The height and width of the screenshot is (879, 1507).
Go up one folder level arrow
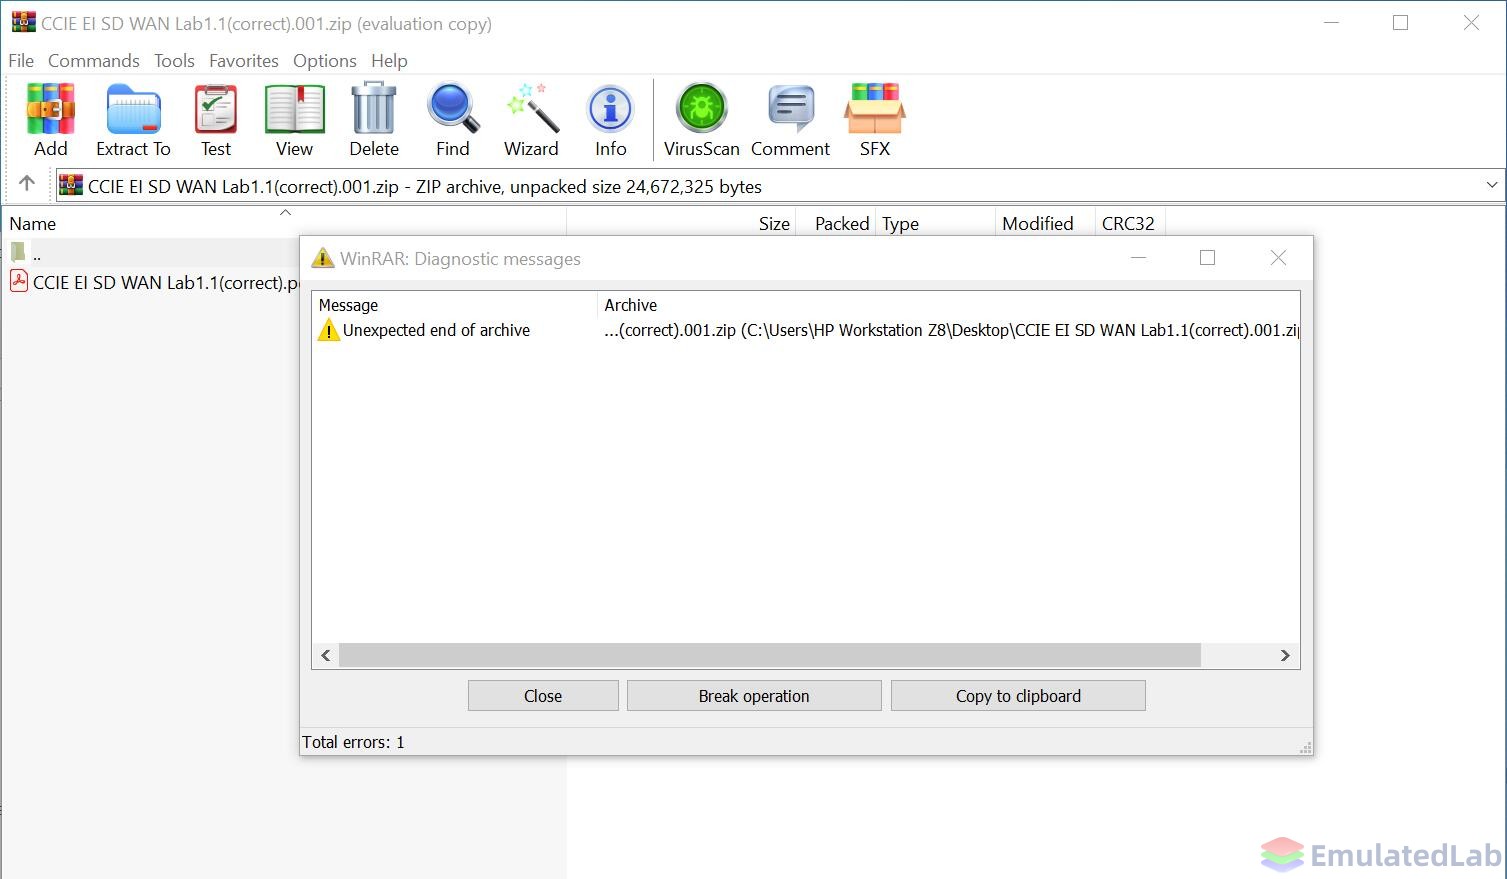[x=27, y=183]
